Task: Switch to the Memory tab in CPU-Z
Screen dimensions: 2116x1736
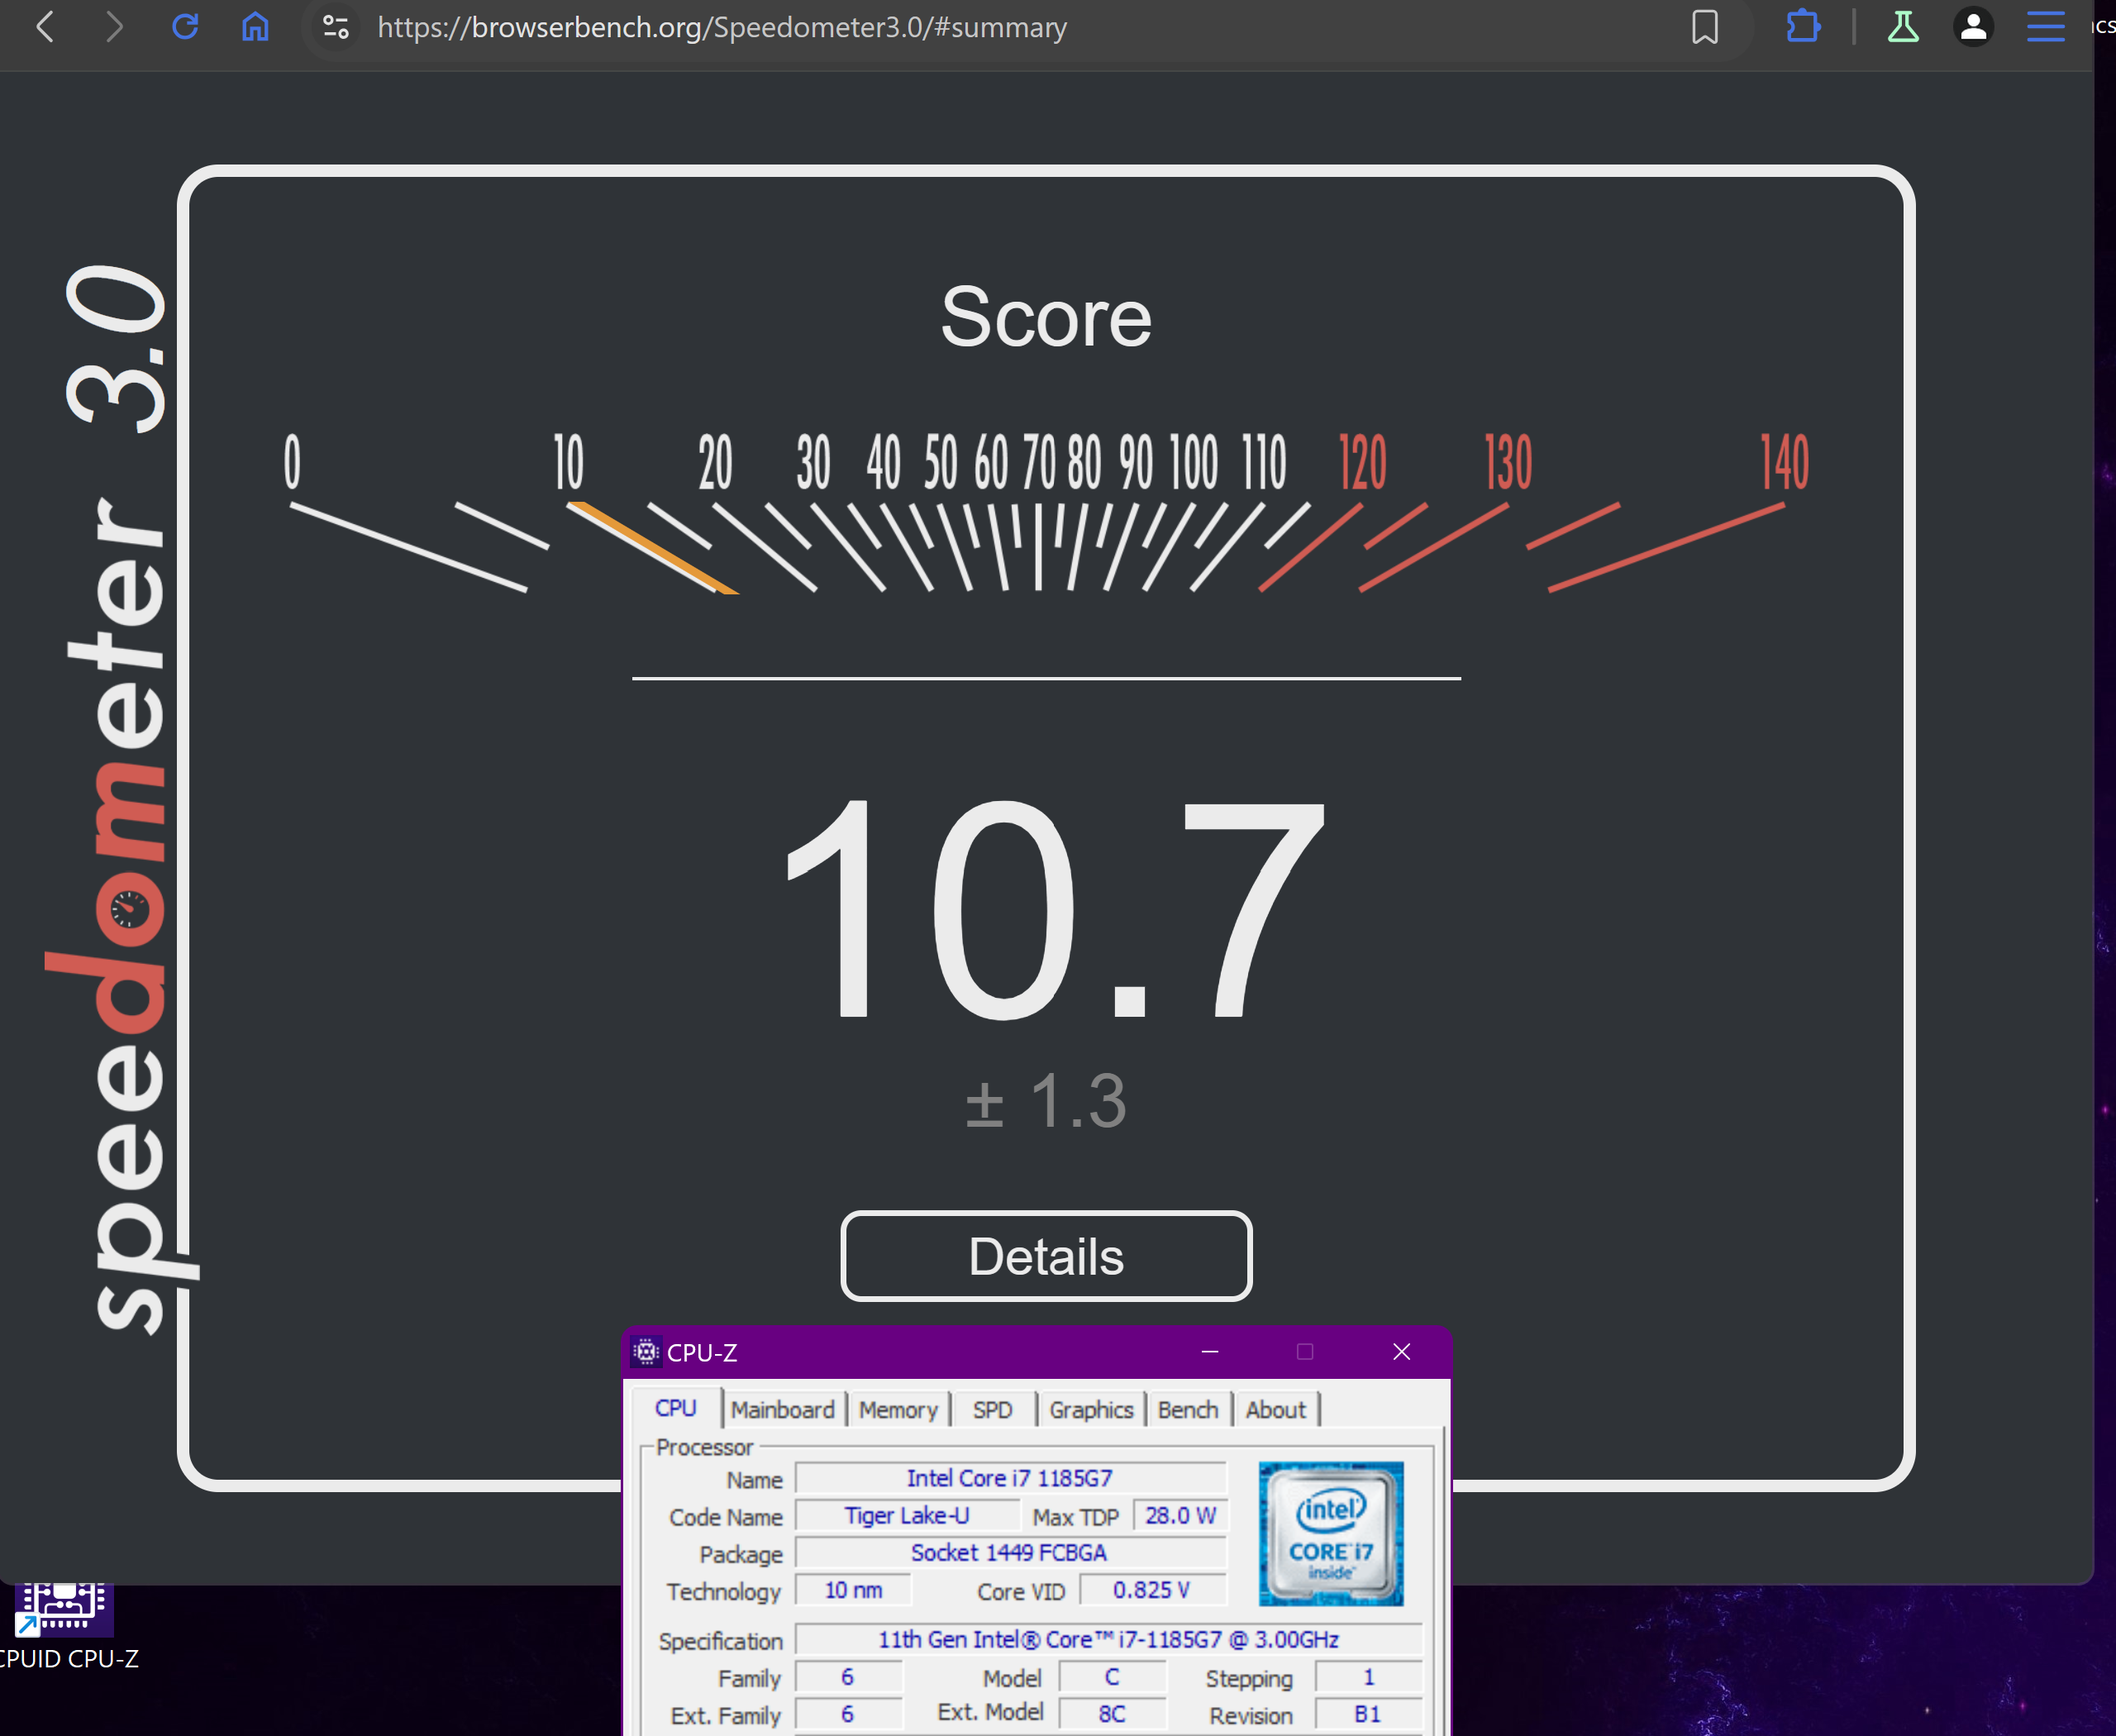Action: point(897,1410)
